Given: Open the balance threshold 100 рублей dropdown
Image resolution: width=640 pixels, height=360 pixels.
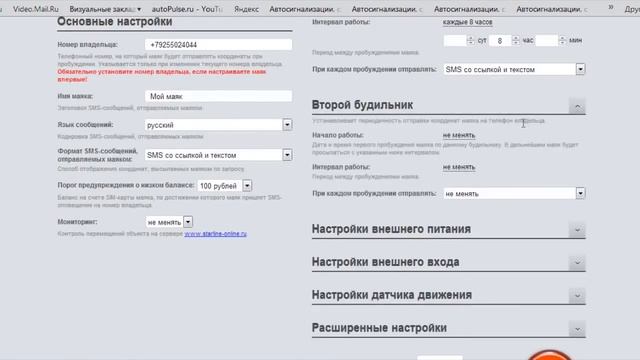Looking at the screenshot, I should [x=224, y=186].
